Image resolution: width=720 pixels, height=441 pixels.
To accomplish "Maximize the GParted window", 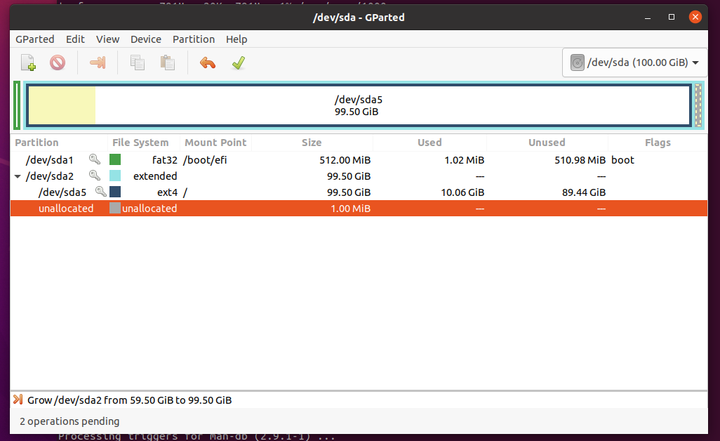I will [x=671, y=17].
